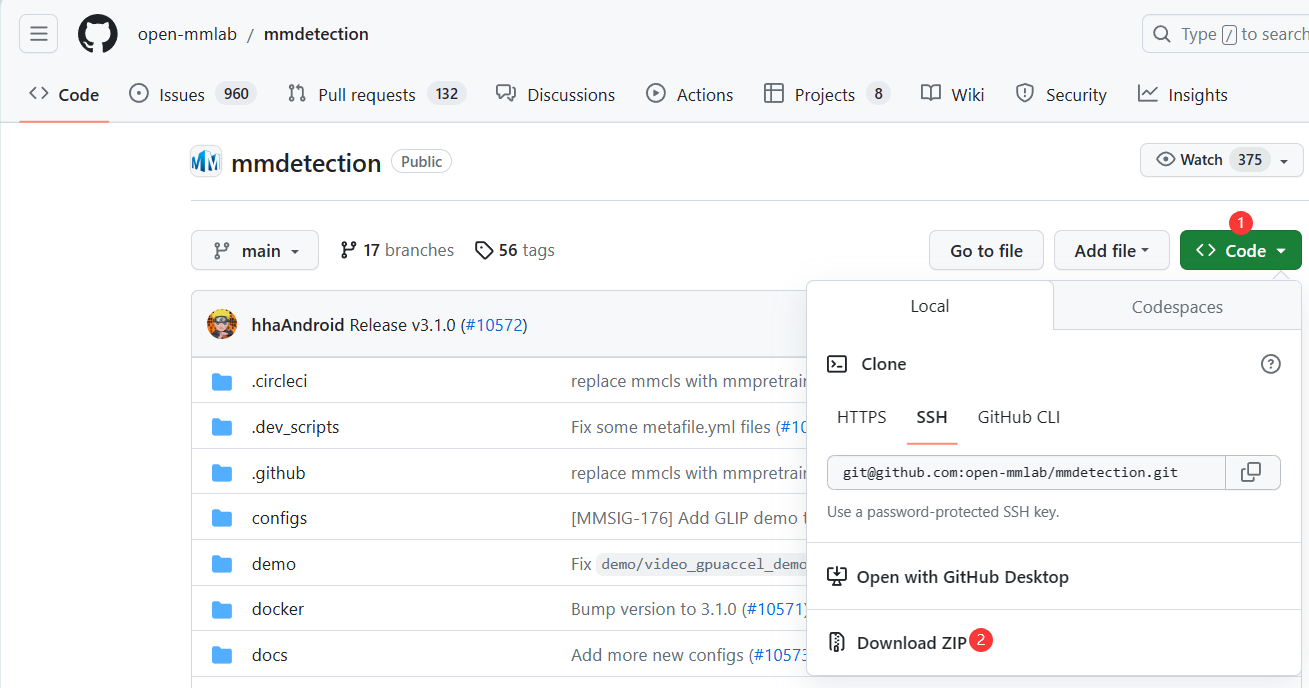This screenshot has width=1309, height=688.
Task: Switch to the Codespaces tab
Action: coord(1177,307)
